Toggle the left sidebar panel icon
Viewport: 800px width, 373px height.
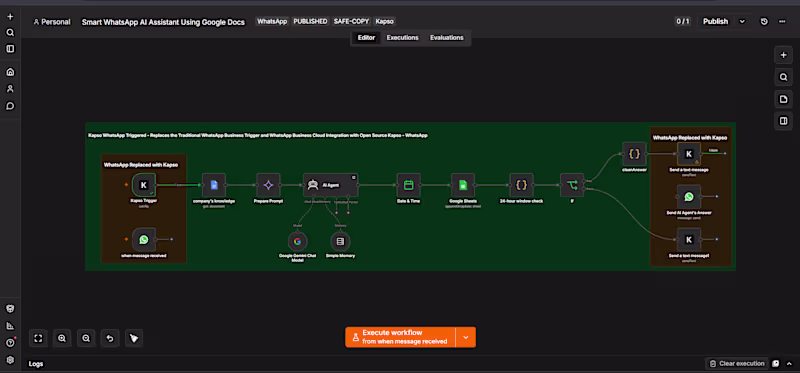click(x=10, y=49)
